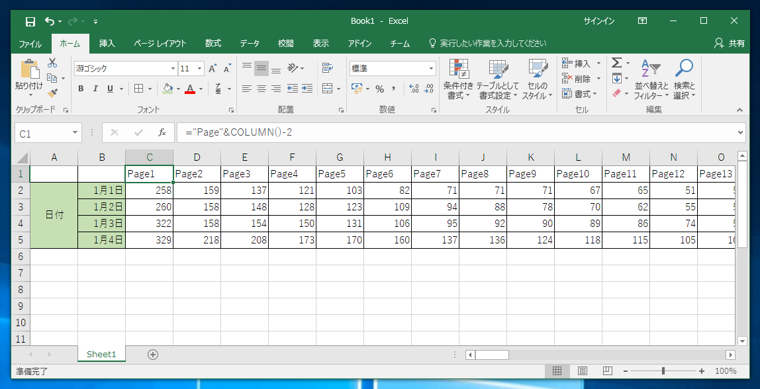Select the Sheet1 tab

101,354
